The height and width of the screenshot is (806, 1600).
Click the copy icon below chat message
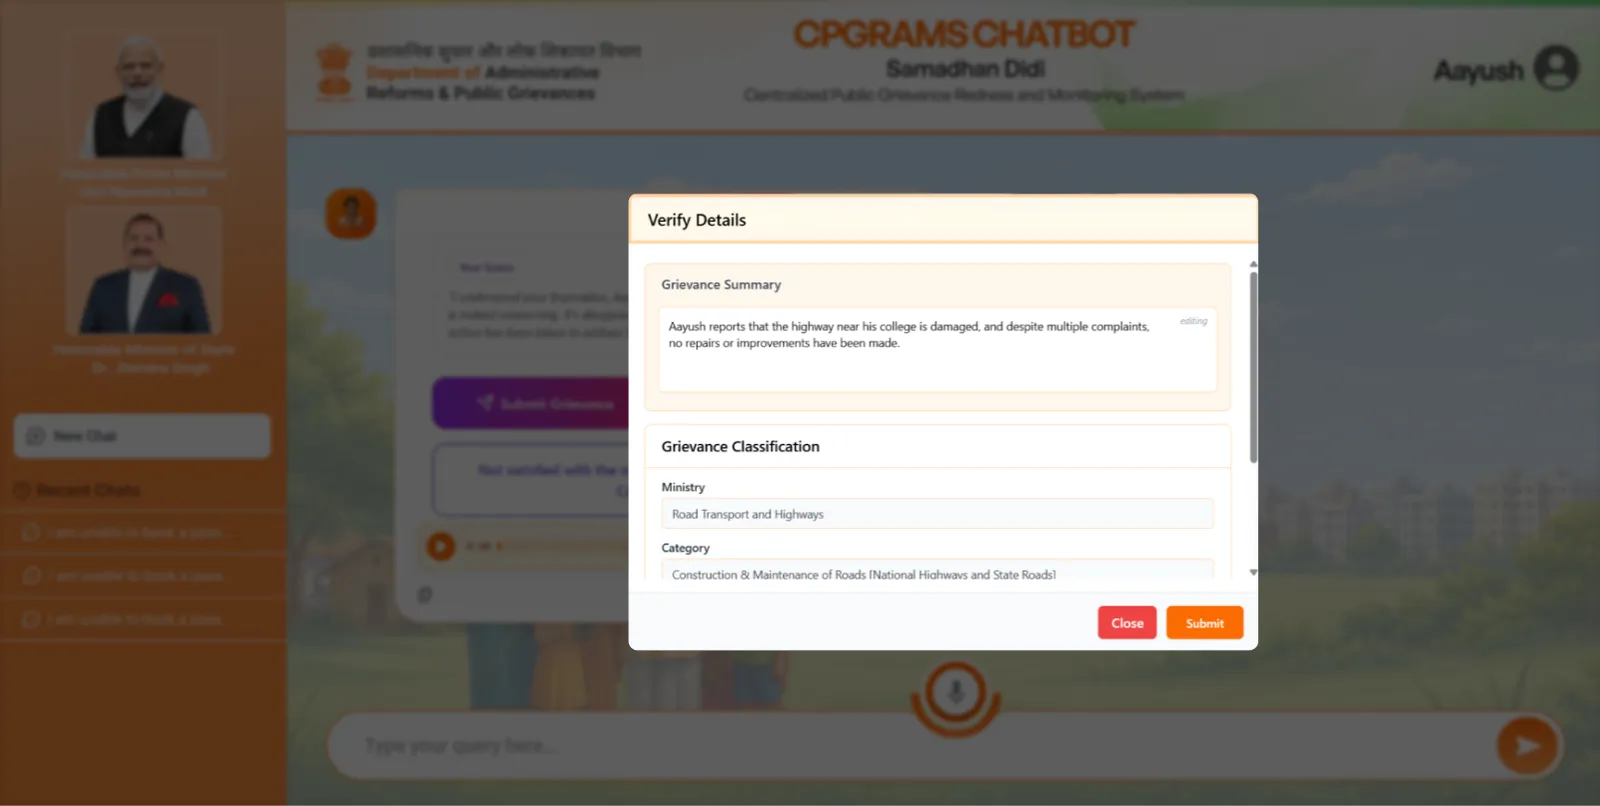425,595
